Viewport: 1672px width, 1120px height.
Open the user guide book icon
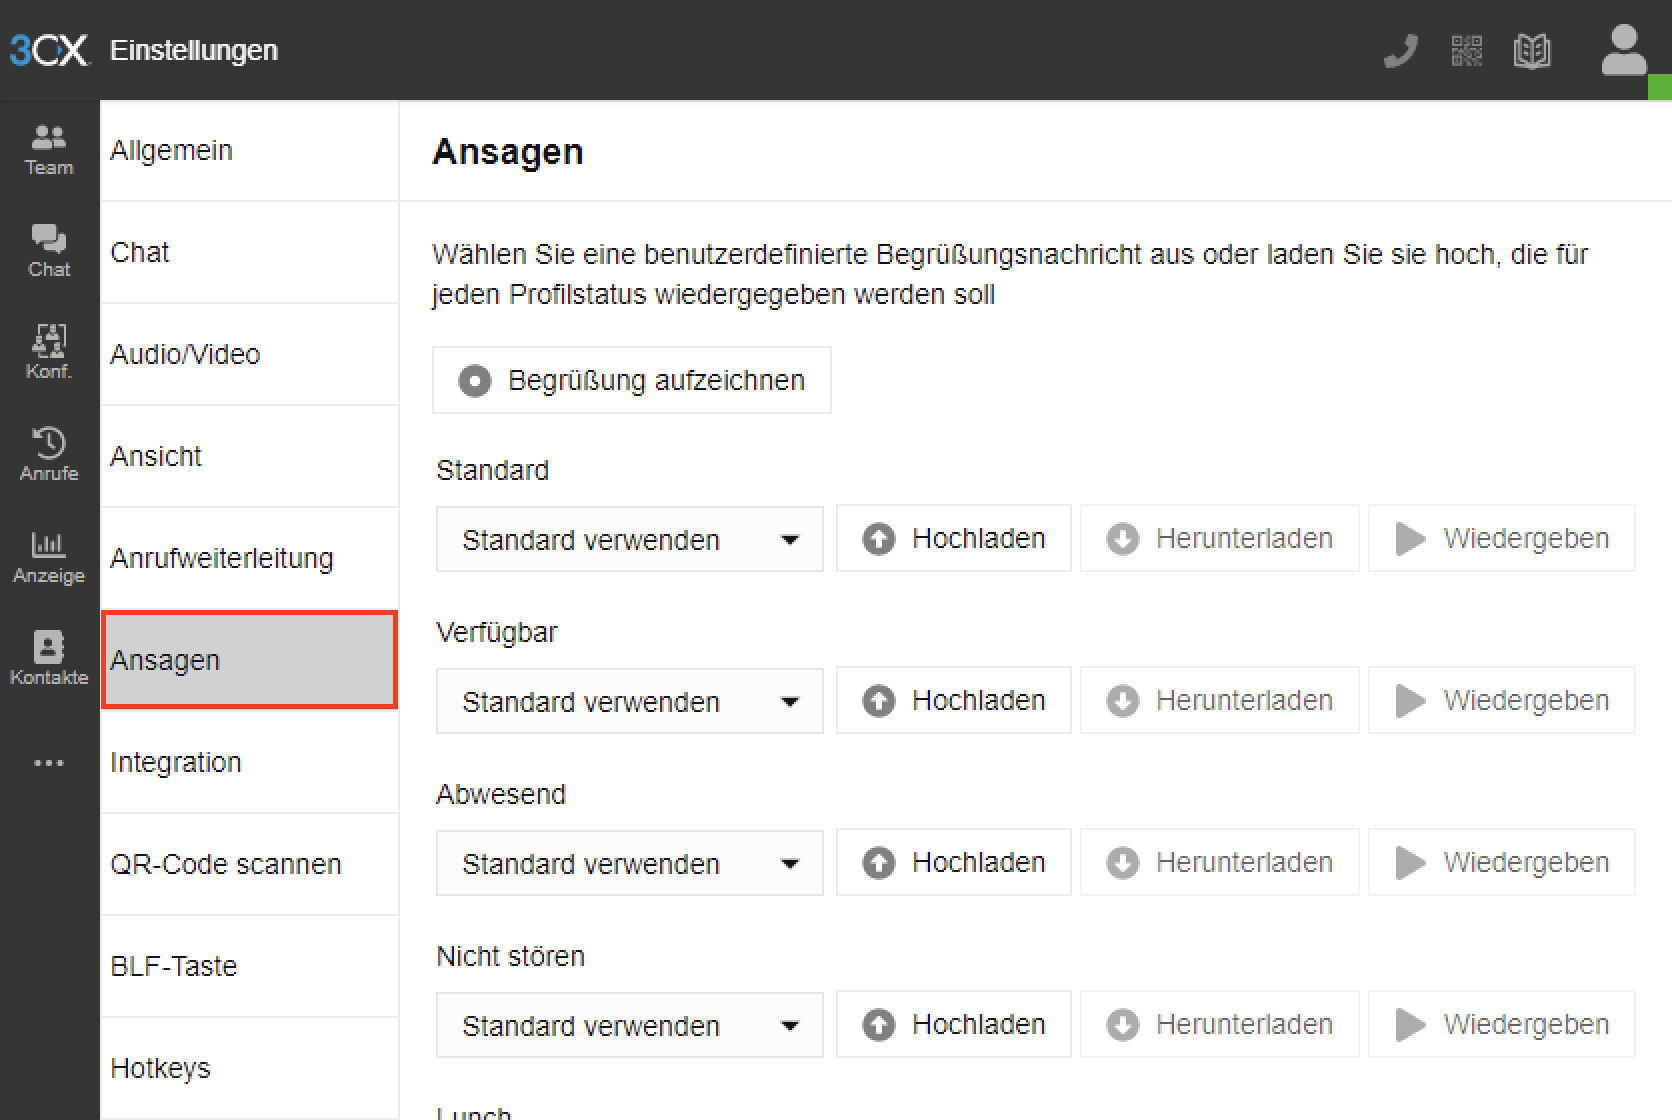pyautogui.click(x=1531, y=50)
